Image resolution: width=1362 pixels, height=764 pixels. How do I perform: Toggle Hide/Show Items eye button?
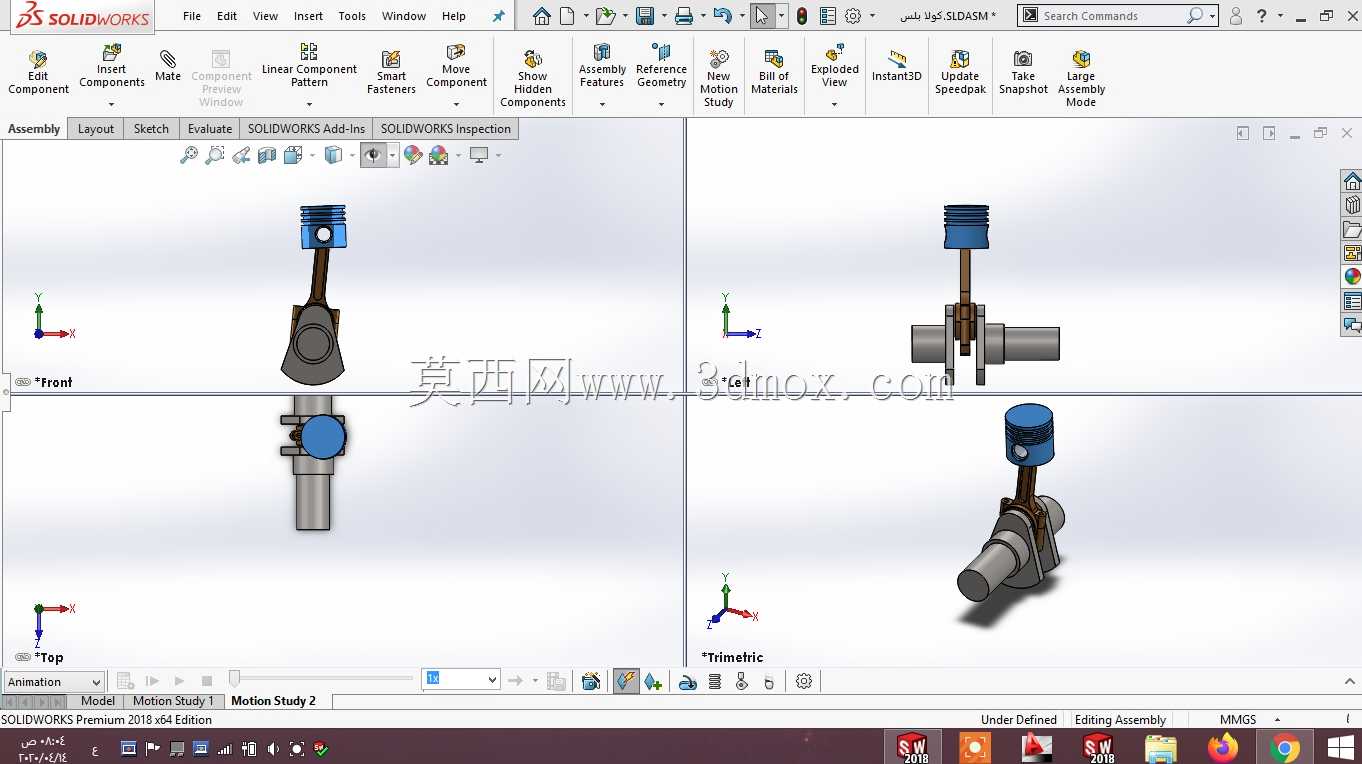[373, 155]
